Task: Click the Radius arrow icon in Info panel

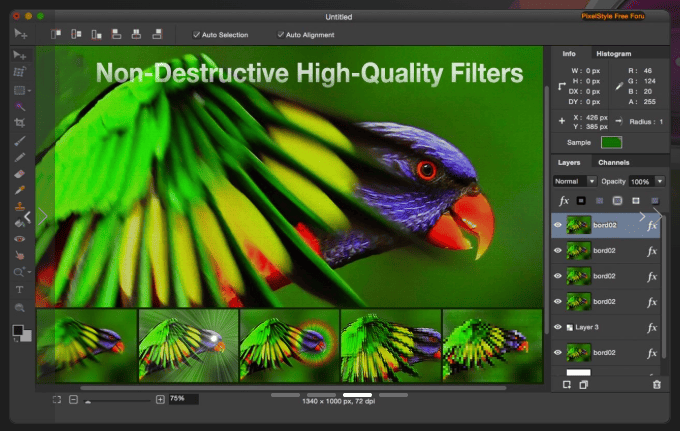Action: coord(619,121)
